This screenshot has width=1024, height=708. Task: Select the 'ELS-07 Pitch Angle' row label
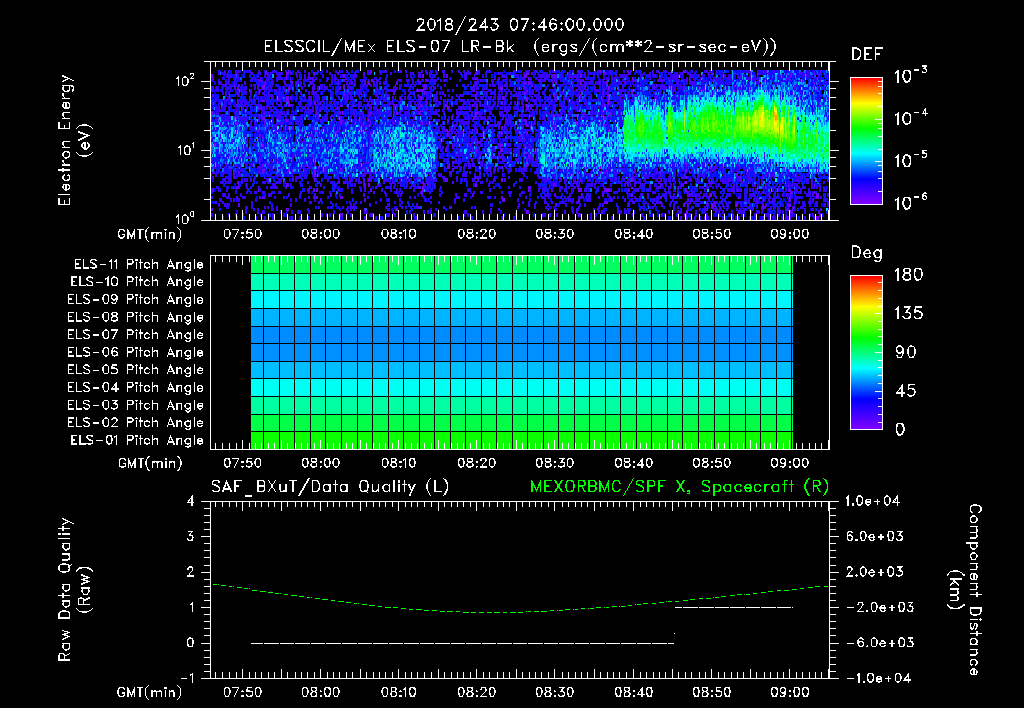pyautogui.click(x=136, y=334)
